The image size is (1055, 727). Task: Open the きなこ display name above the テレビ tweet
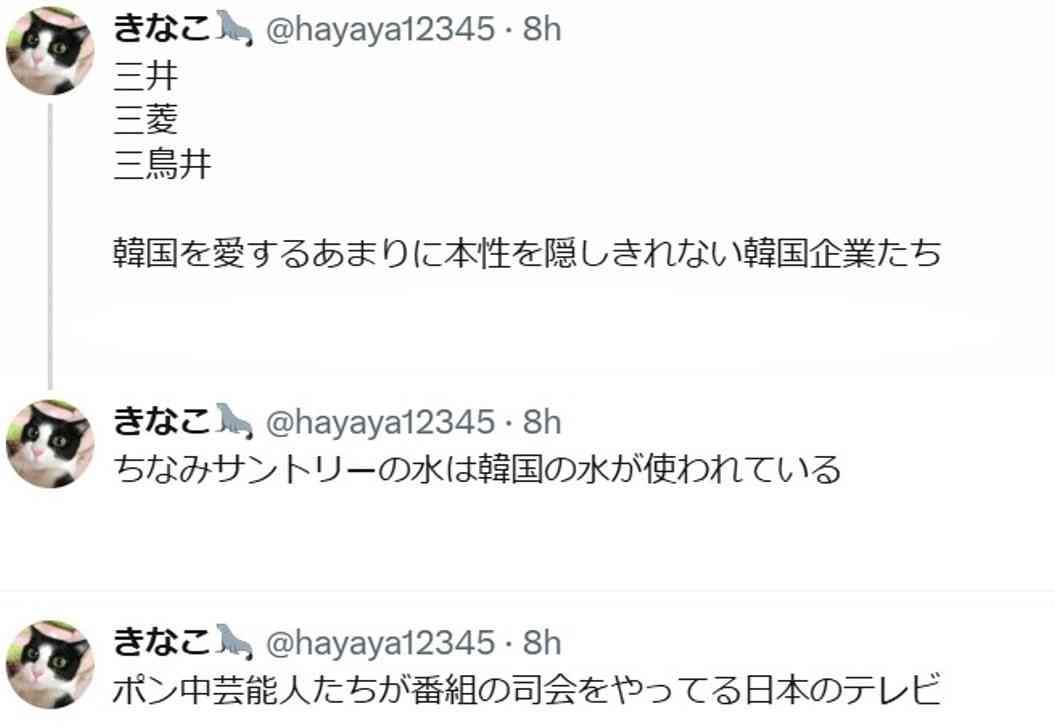point(162,642)
